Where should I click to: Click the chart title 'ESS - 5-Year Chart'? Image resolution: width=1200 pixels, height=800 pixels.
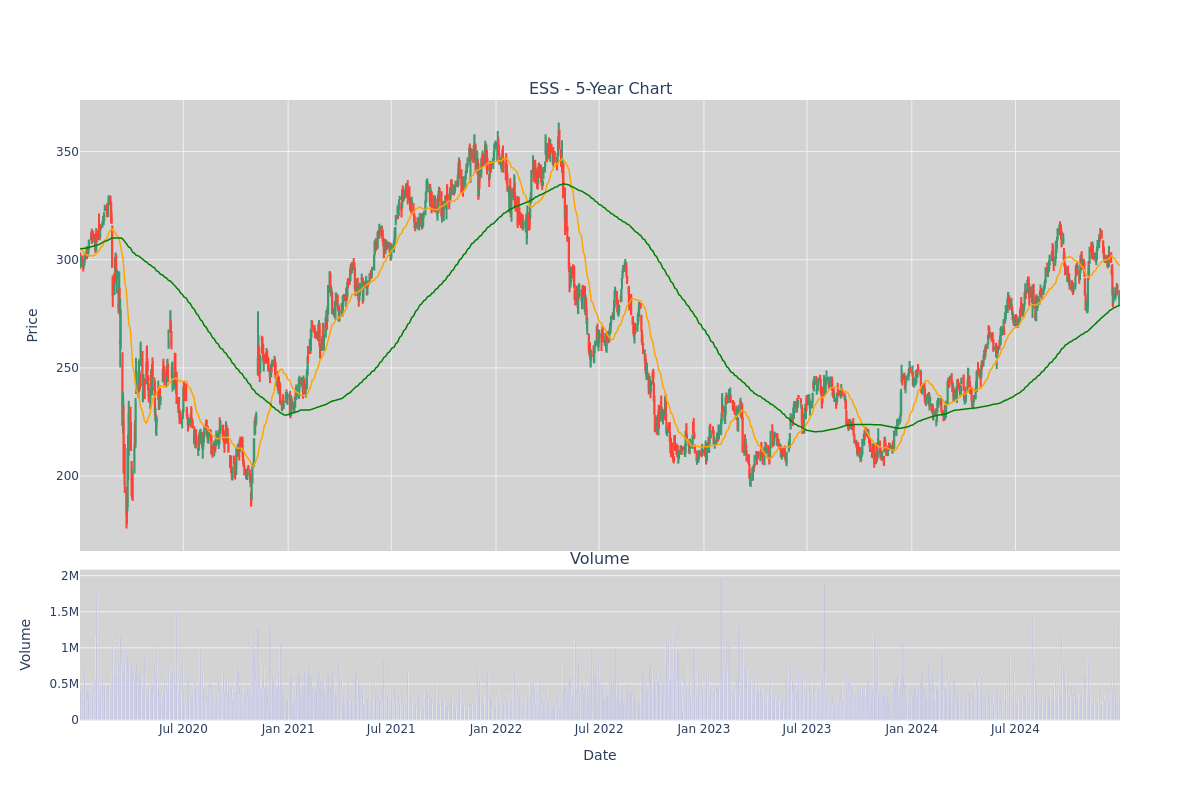600,89
